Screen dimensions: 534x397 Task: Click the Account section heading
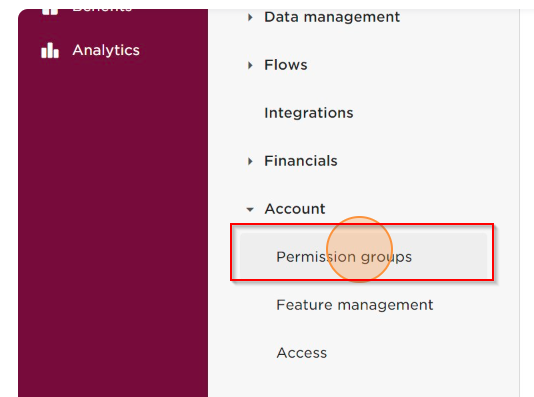tap(295, 209)
